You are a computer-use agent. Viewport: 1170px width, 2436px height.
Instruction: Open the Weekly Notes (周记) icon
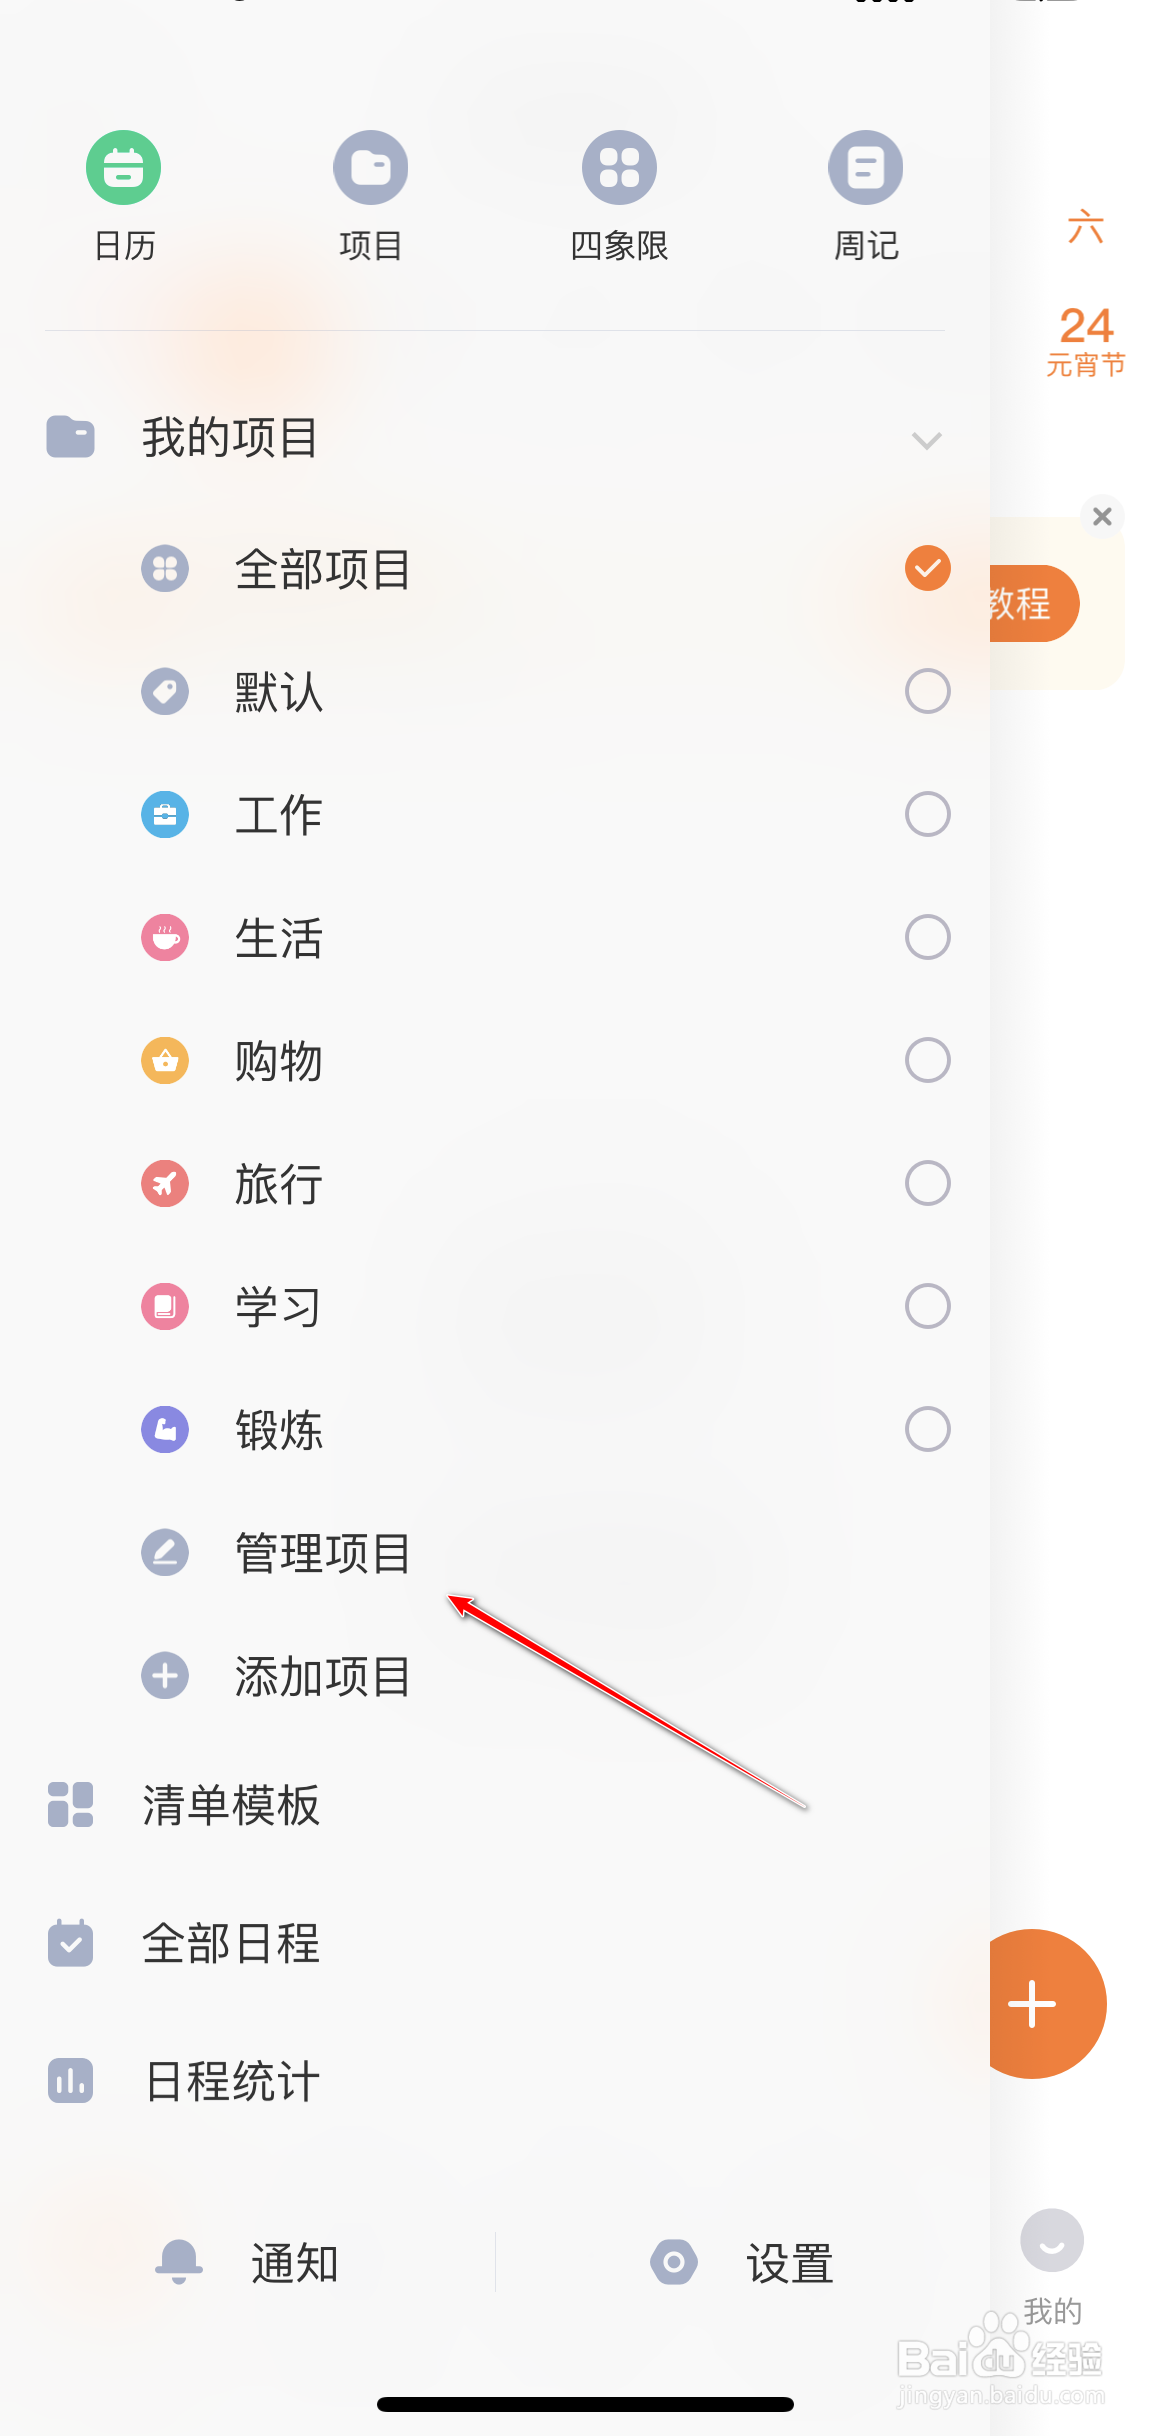click(866, 168)
